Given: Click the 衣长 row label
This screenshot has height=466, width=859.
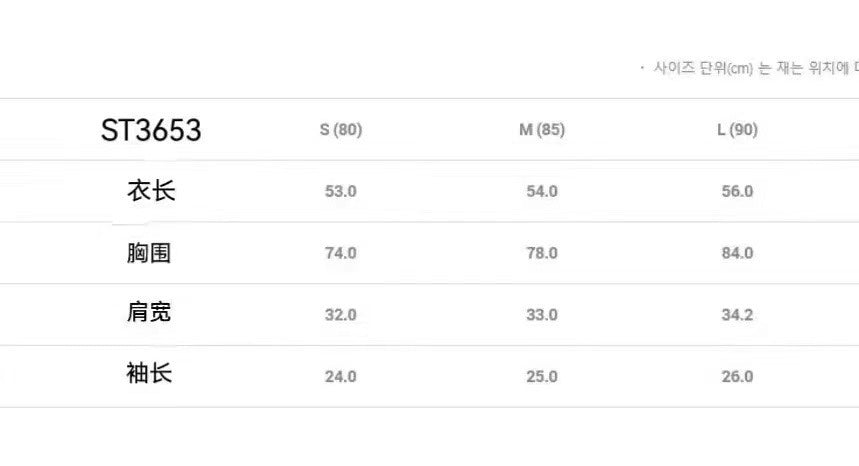Looking at the screenshot, I should click(x=151, y=191).
